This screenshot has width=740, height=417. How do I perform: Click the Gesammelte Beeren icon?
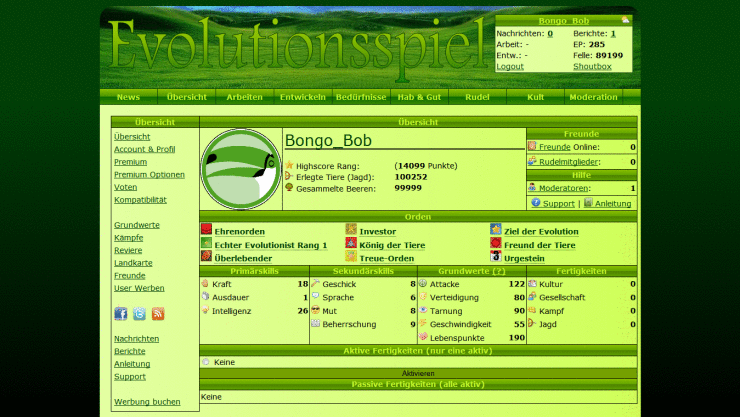point(289,187)
